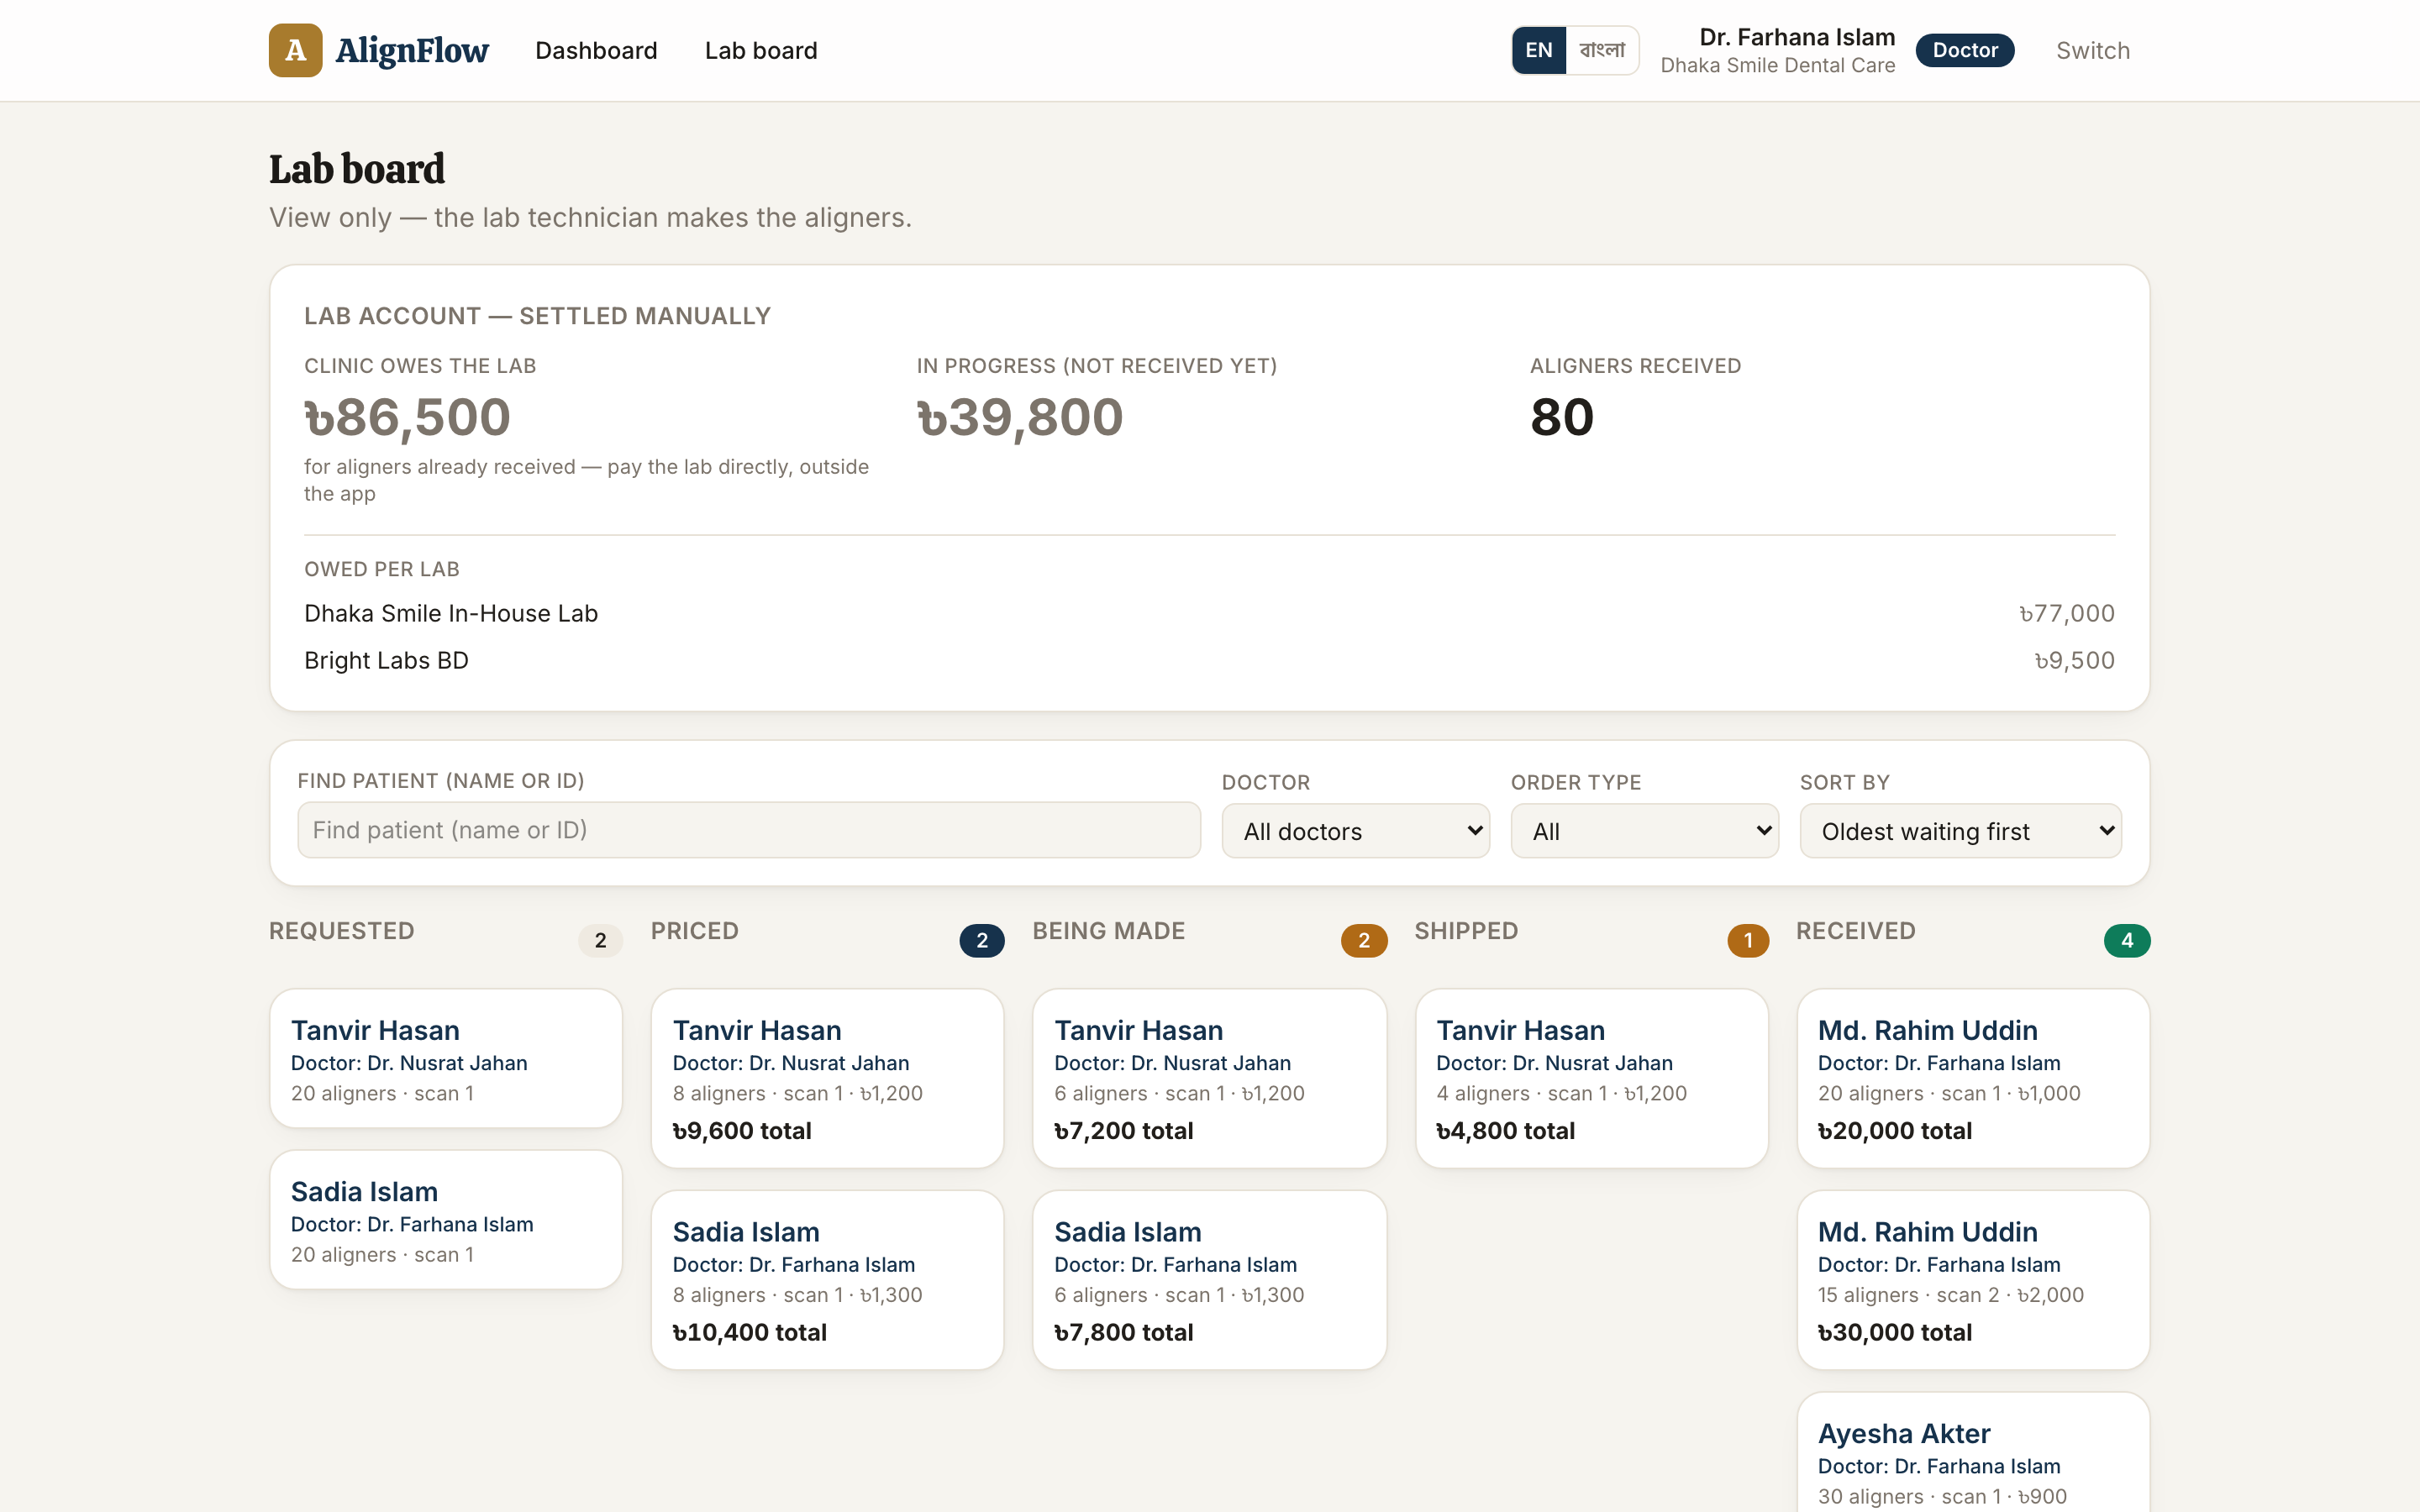
Task: Click the BEING MADE column header
Action: 1108,931
